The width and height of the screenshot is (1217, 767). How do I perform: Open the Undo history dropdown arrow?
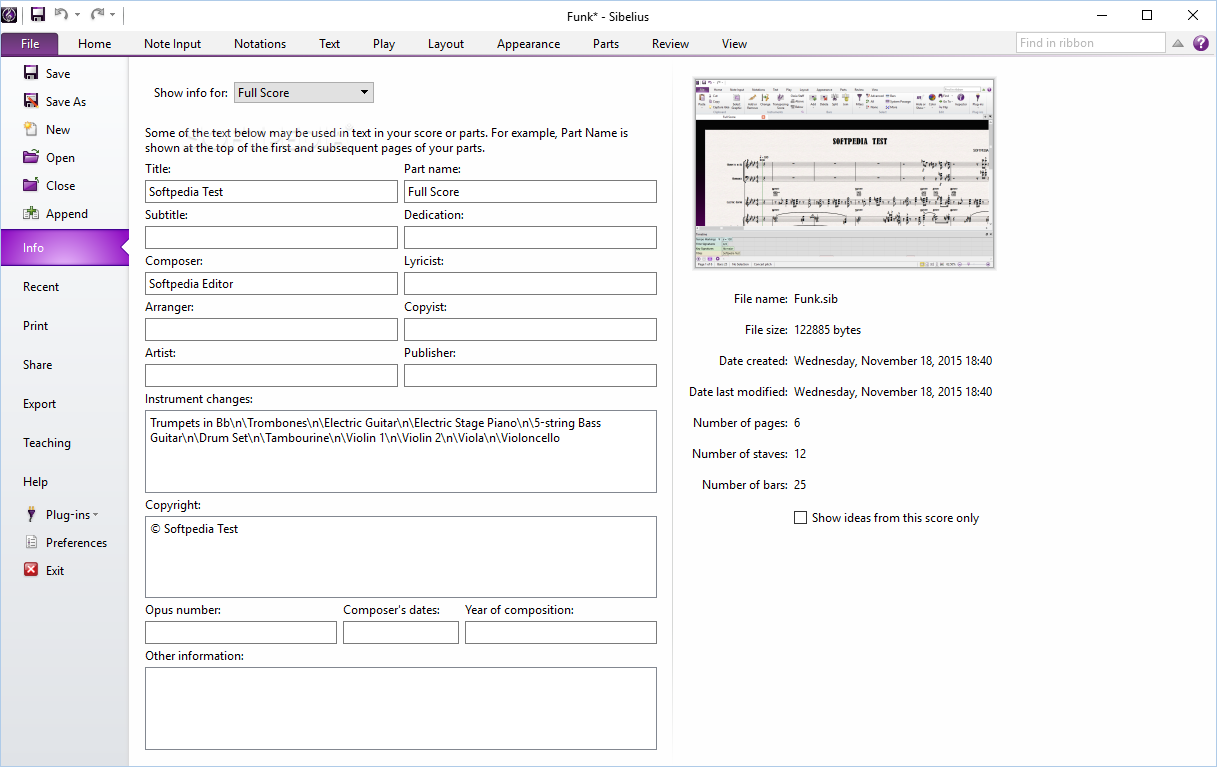point(77,15)
